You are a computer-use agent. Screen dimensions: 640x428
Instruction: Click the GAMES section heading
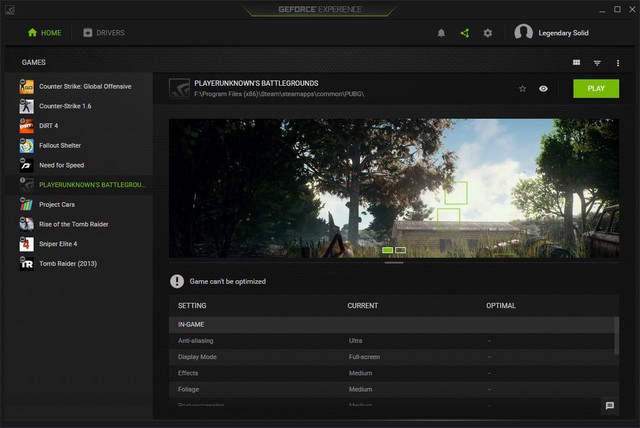coord(33,62)
